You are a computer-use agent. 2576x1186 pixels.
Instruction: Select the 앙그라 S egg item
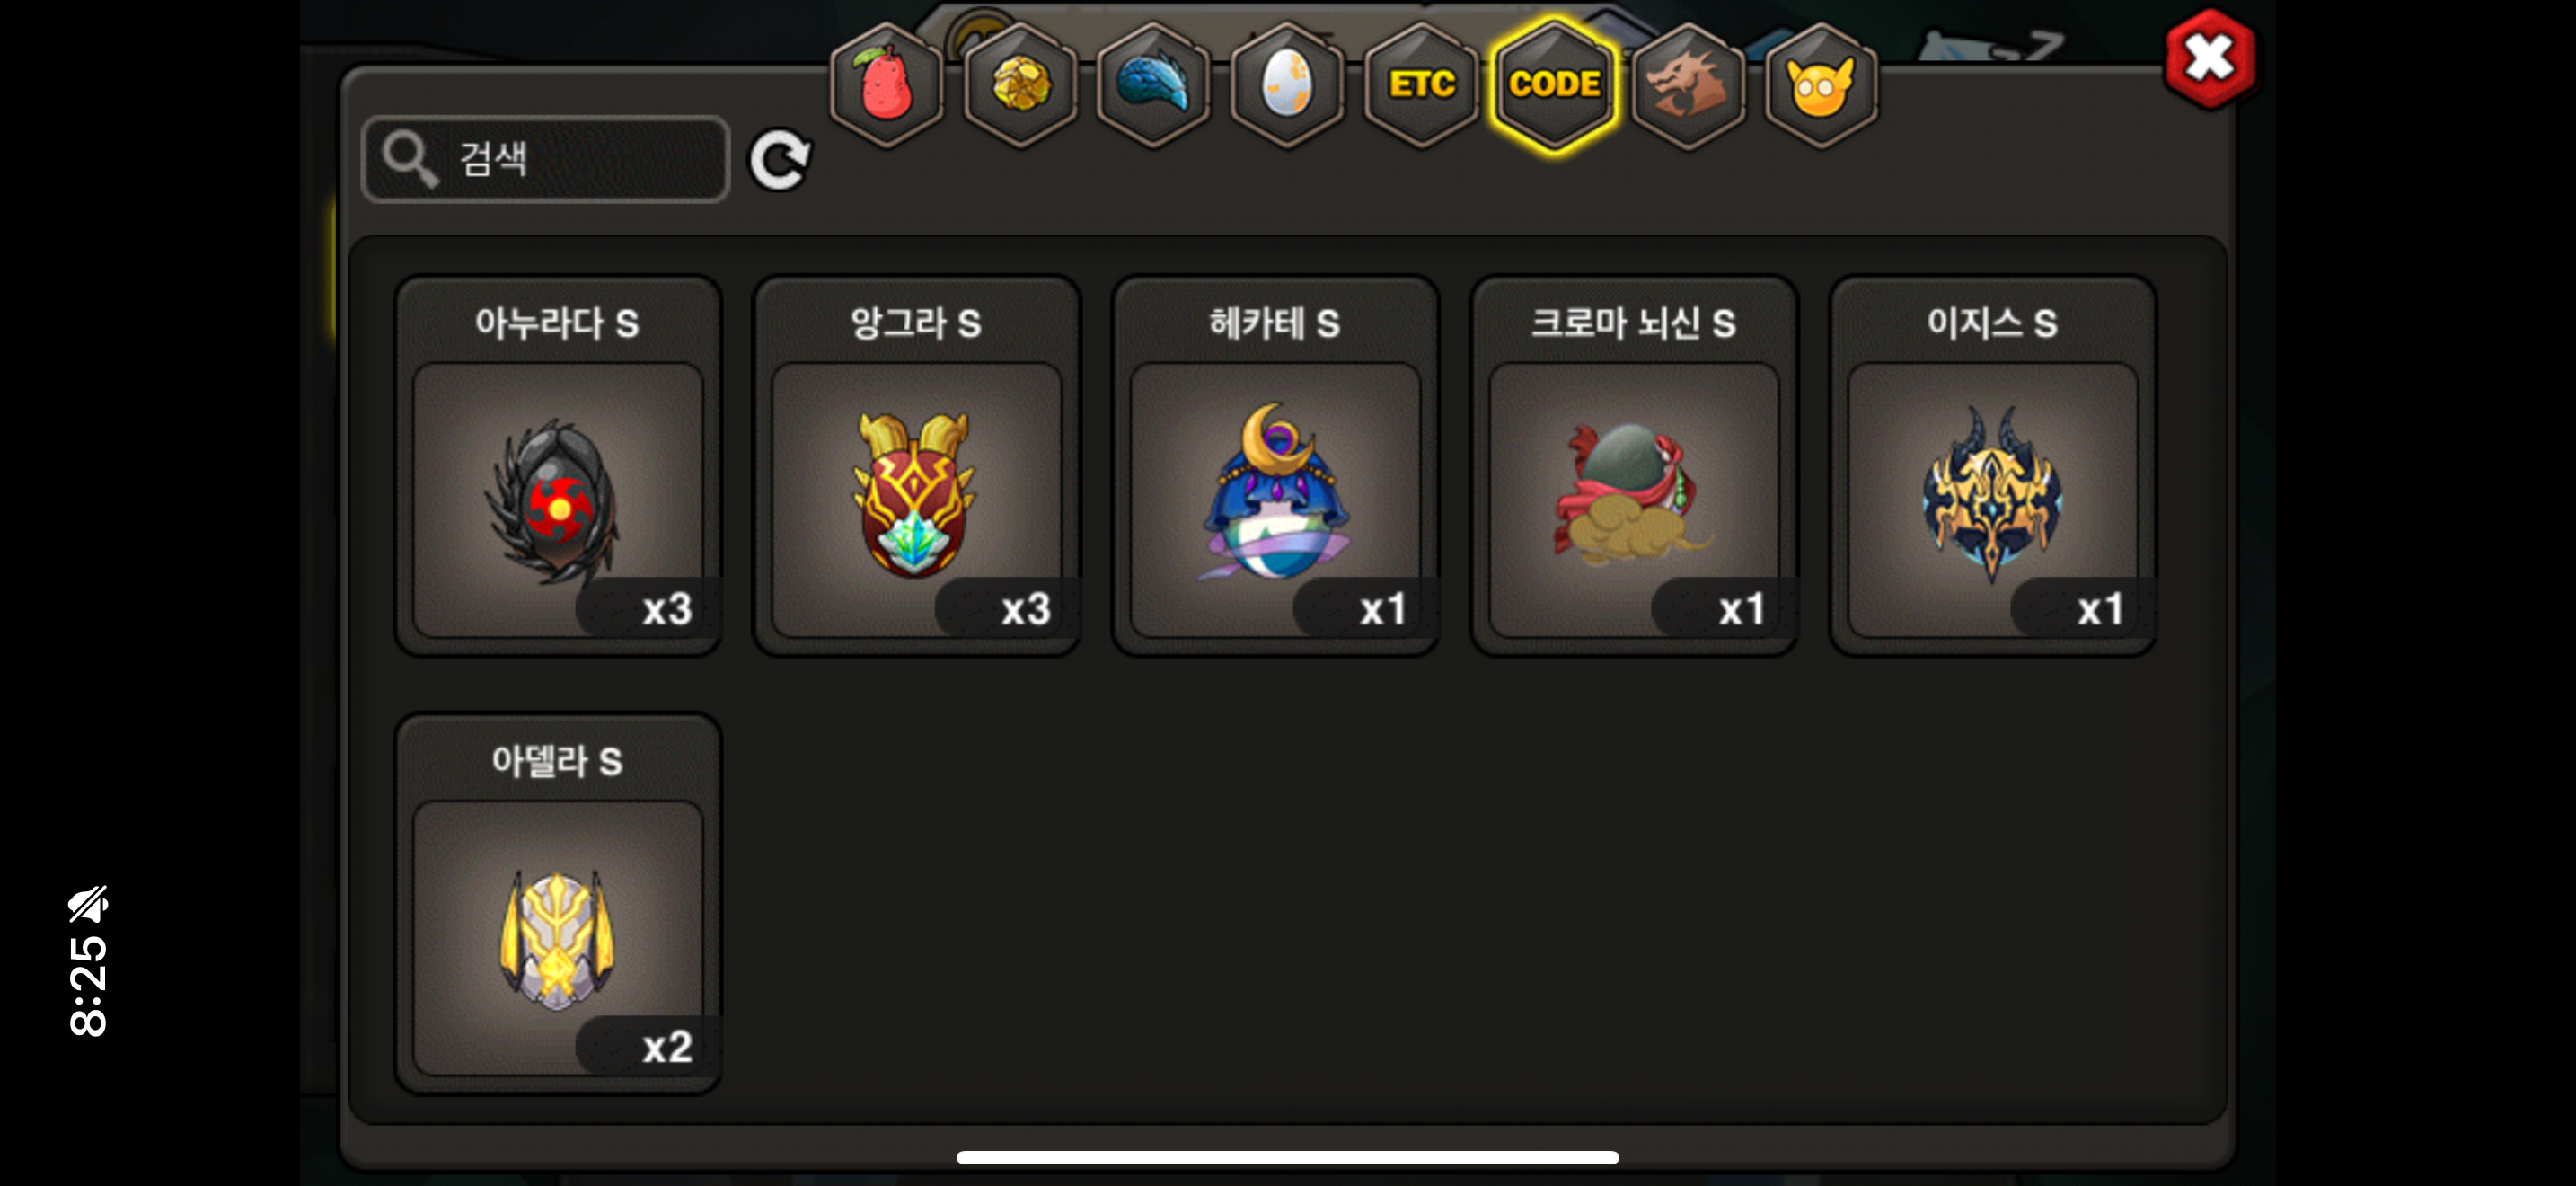pyautogui.click(x=917, y=466)
